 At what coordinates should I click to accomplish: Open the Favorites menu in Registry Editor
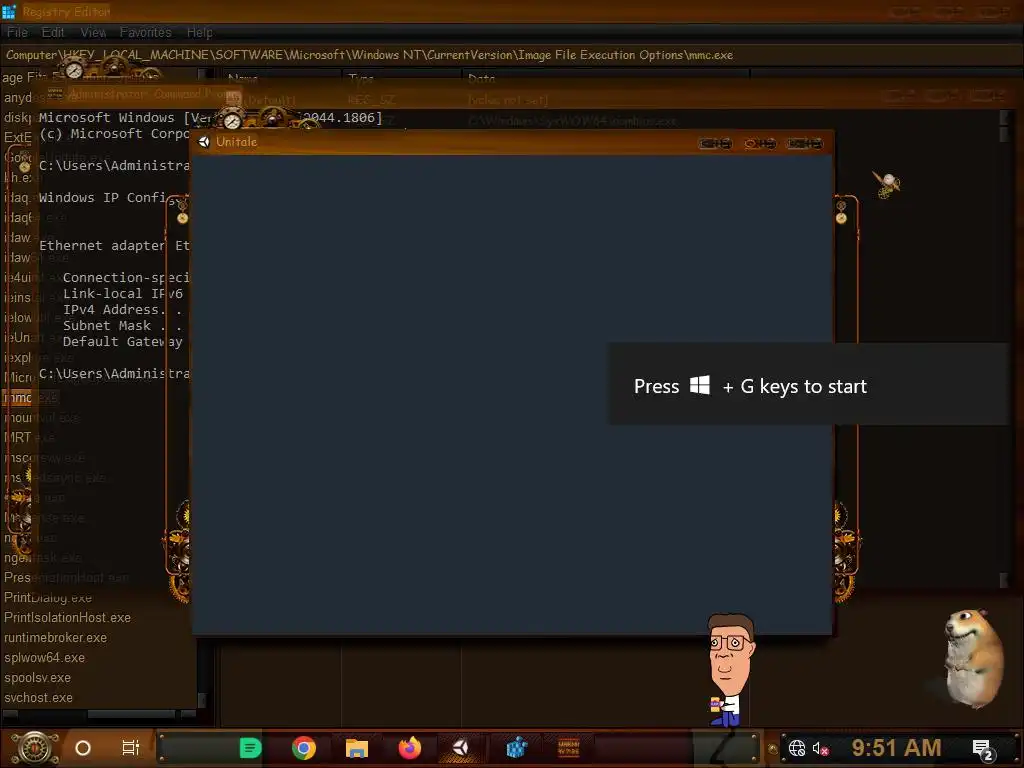[x=146, y=32]
